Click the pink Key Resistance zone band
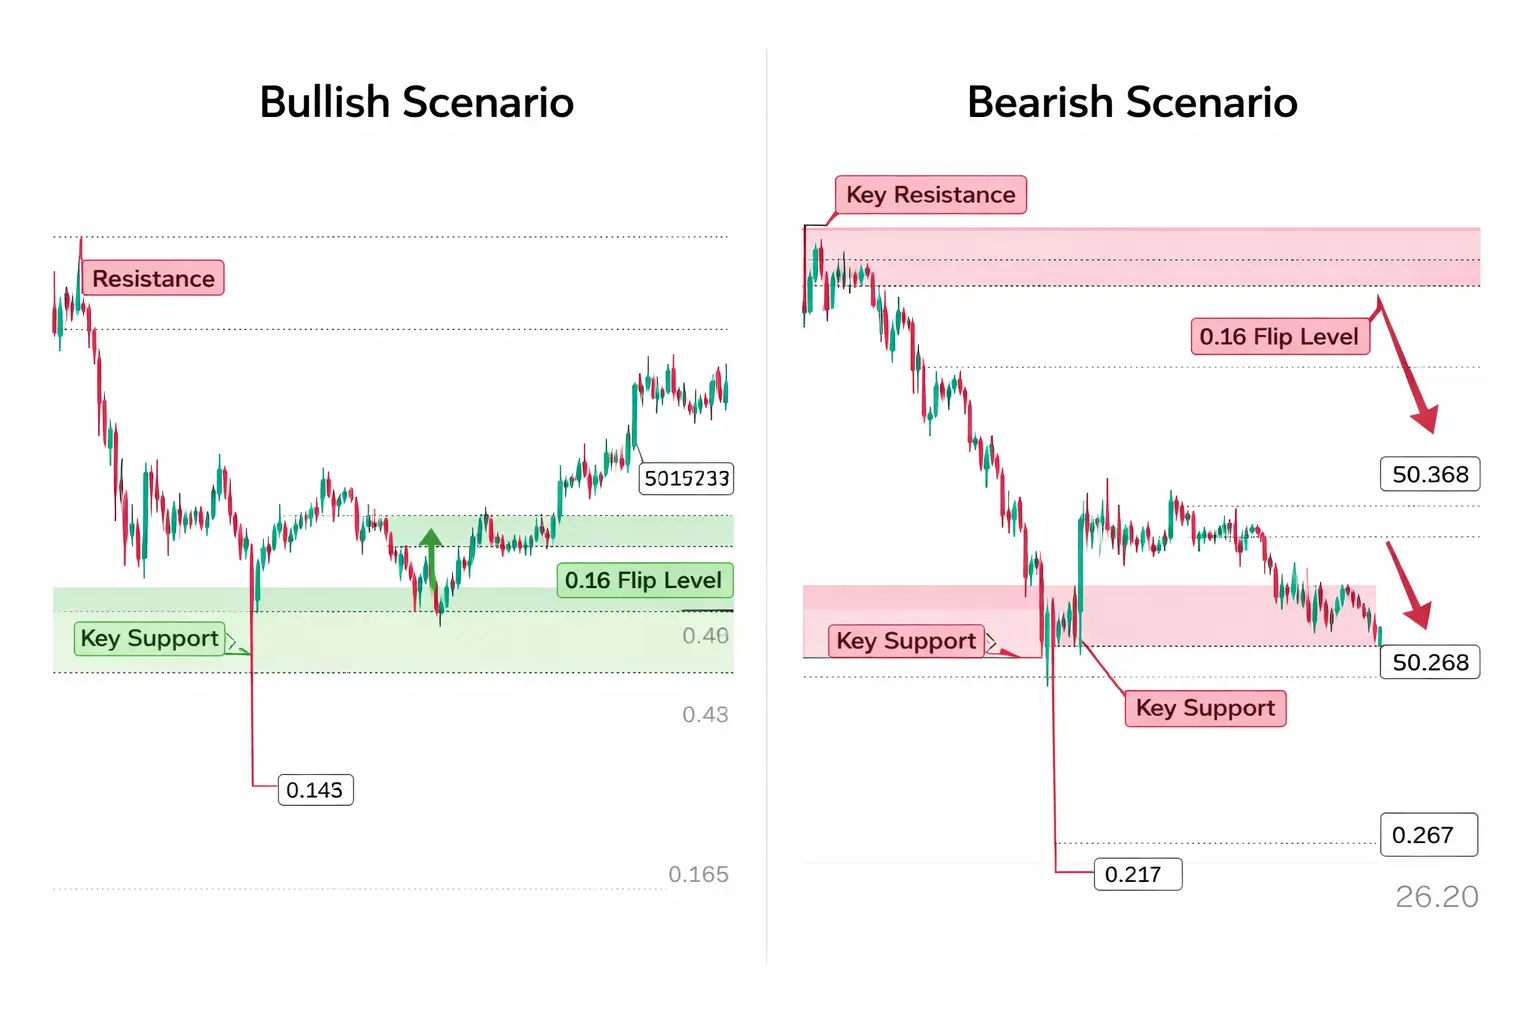This screenshot has width=1536, height=1024. [1142, 257]
